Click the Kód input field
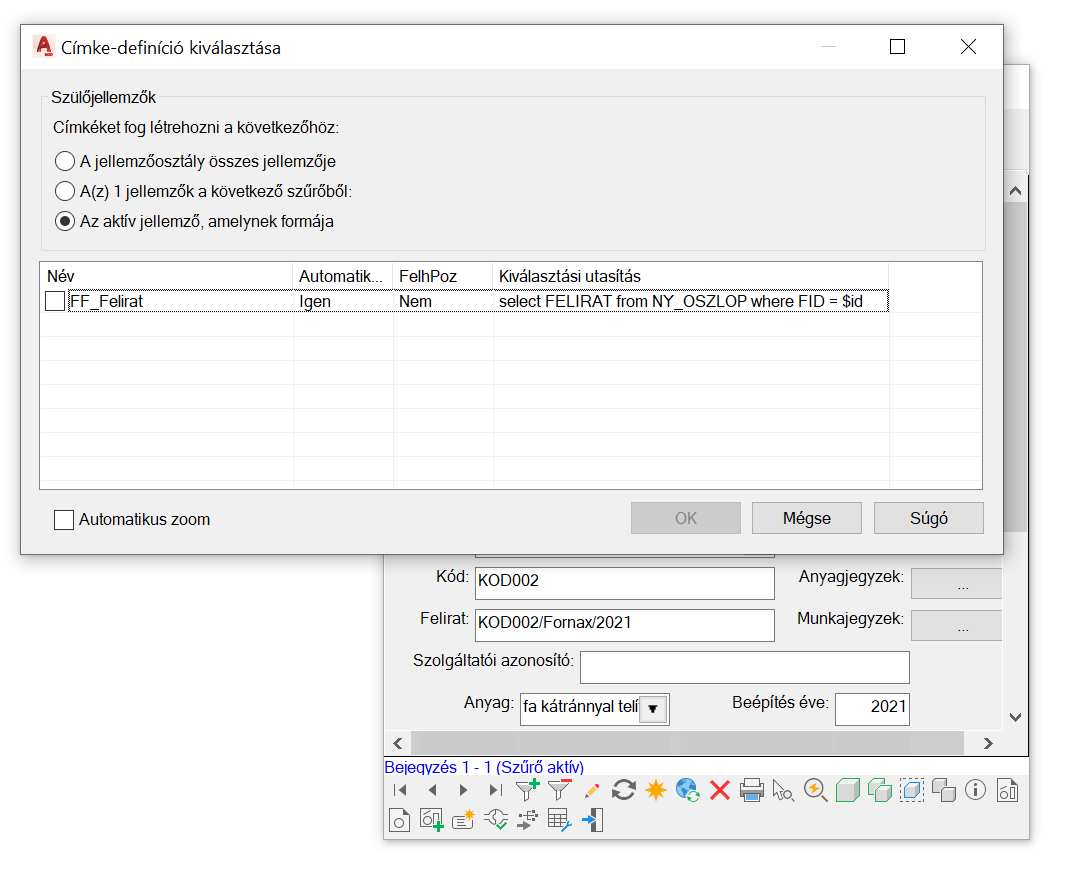1067x871 pixels. tap(625, 583)
